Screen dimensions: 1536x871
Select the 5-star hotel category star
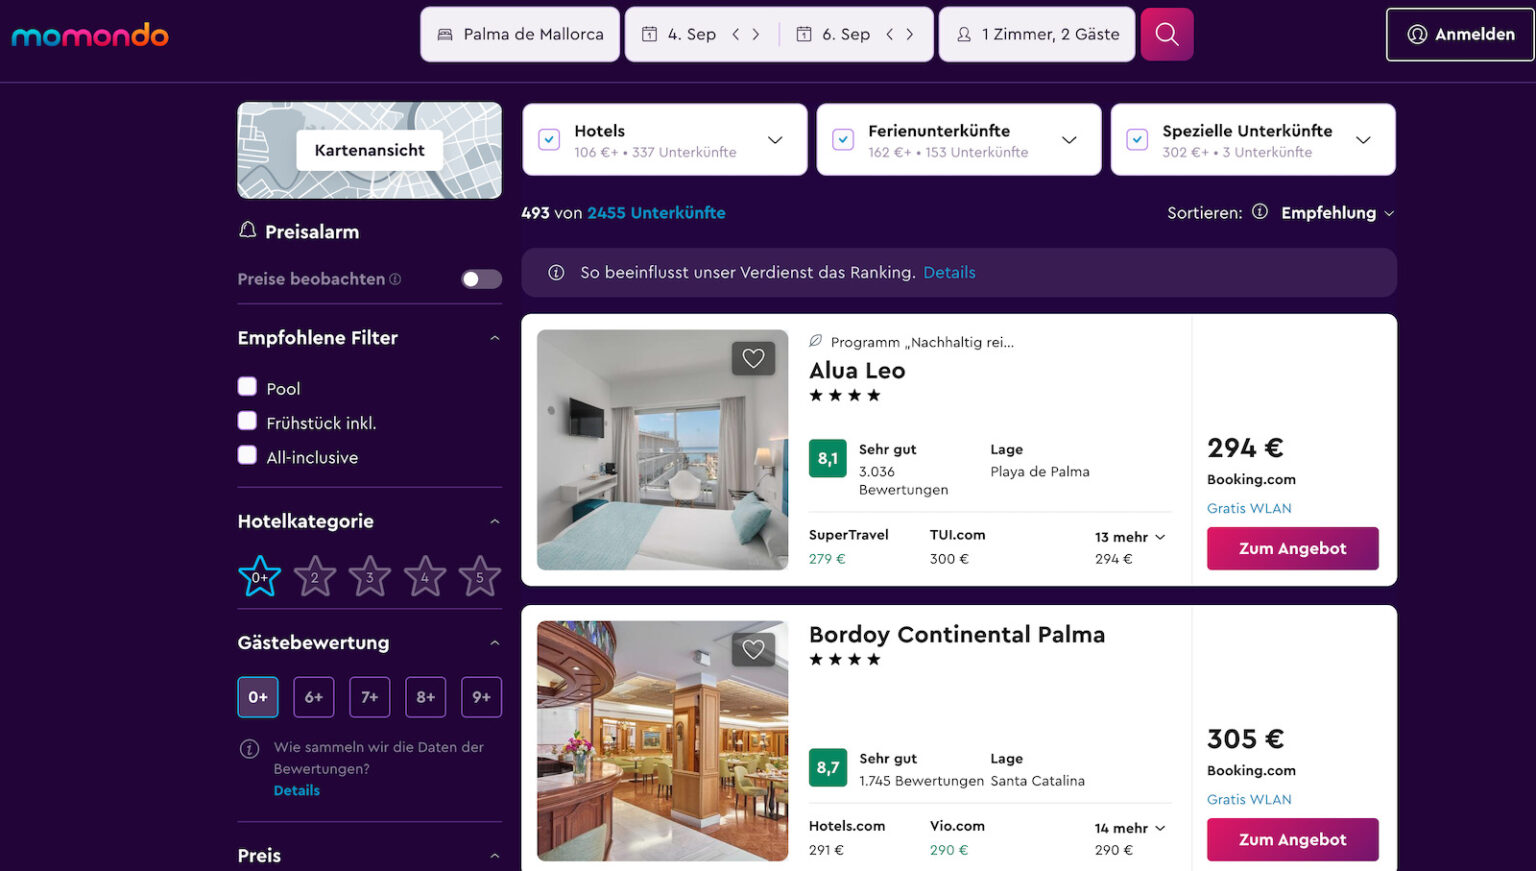(x=479, y=577)
